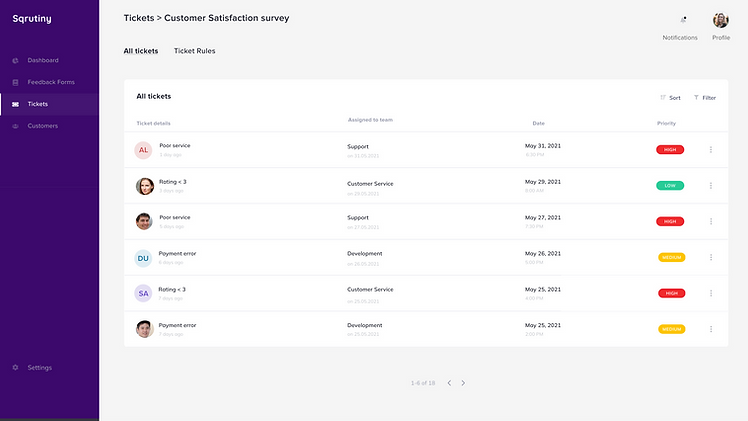Viewport: 748px width, 421px height.
Task: Click HIGH priority badge on May 31 ticket
Action: 670,150
